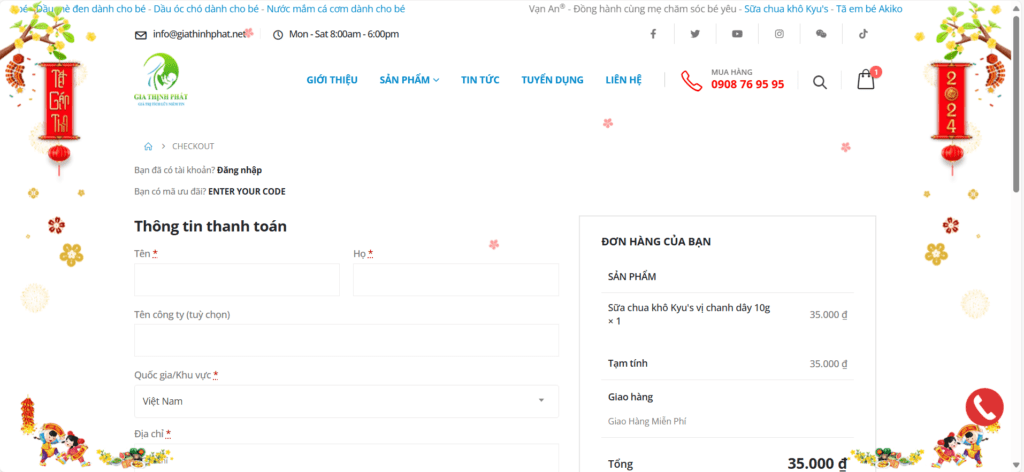Open the YouTube social icon
This screenshot has height=472, width=1024.
[737, 34]
